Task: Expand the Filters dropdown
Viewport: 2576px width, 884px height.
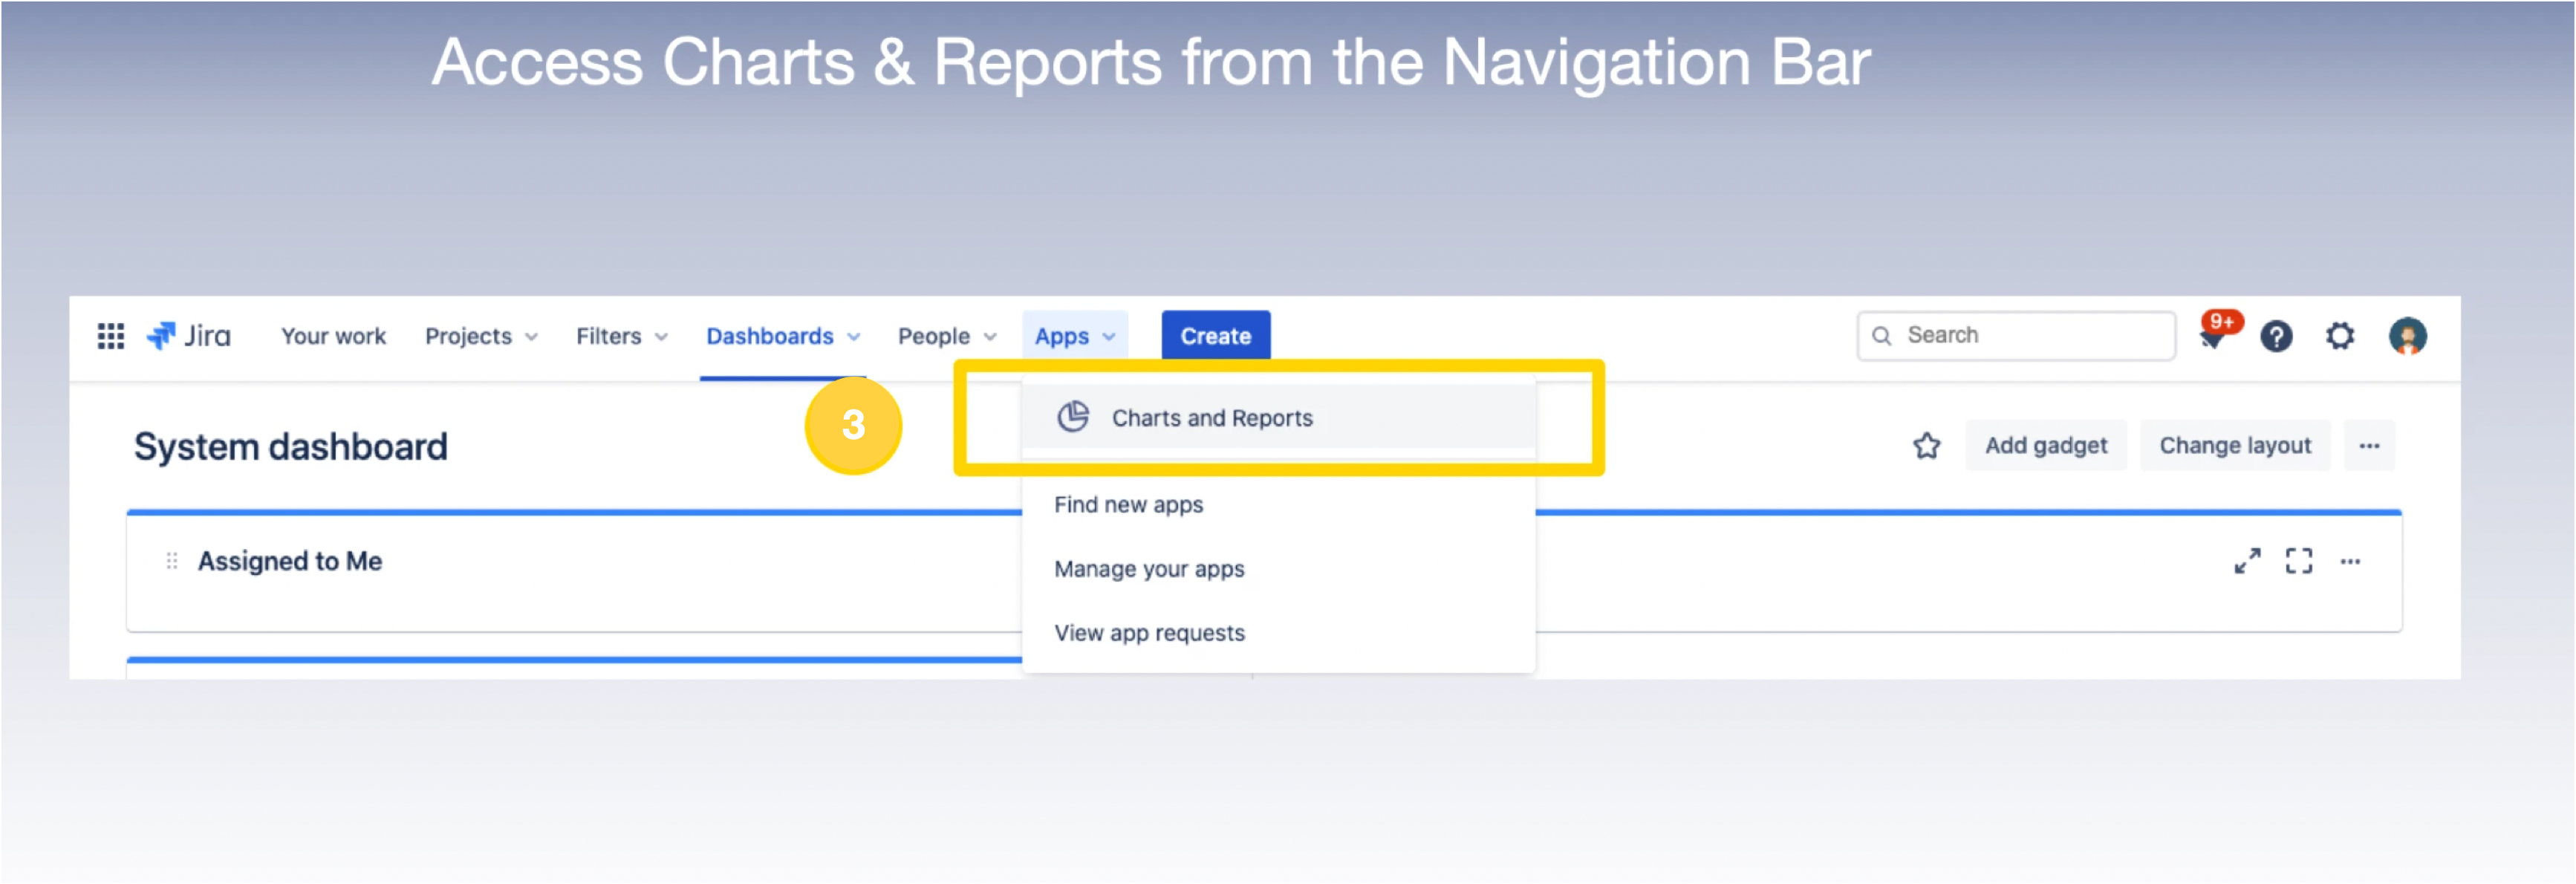Action: point(621,337)
